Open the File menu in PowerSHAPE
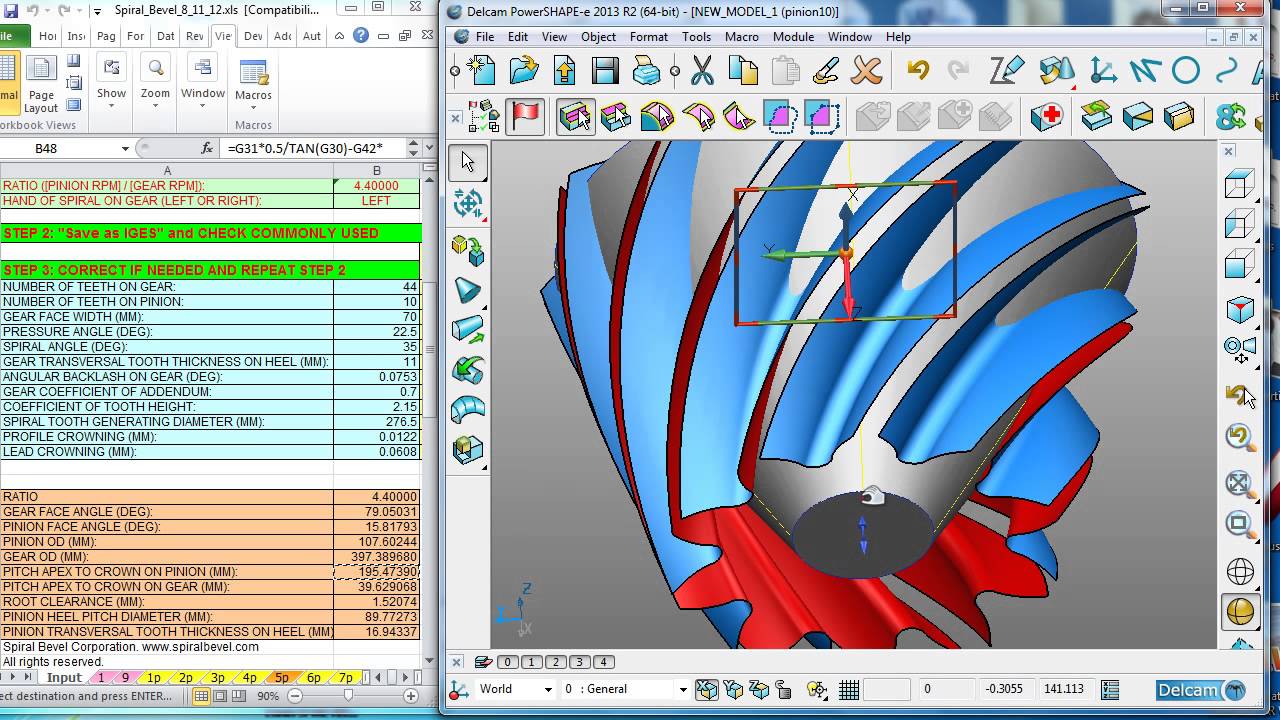This screenshot has height=720, width=1280. tap(485, 37)
